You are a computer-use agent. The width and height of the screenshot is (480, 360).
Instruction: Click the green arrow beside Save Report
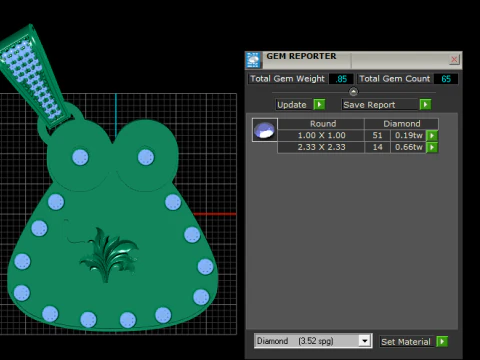point(425,105)
